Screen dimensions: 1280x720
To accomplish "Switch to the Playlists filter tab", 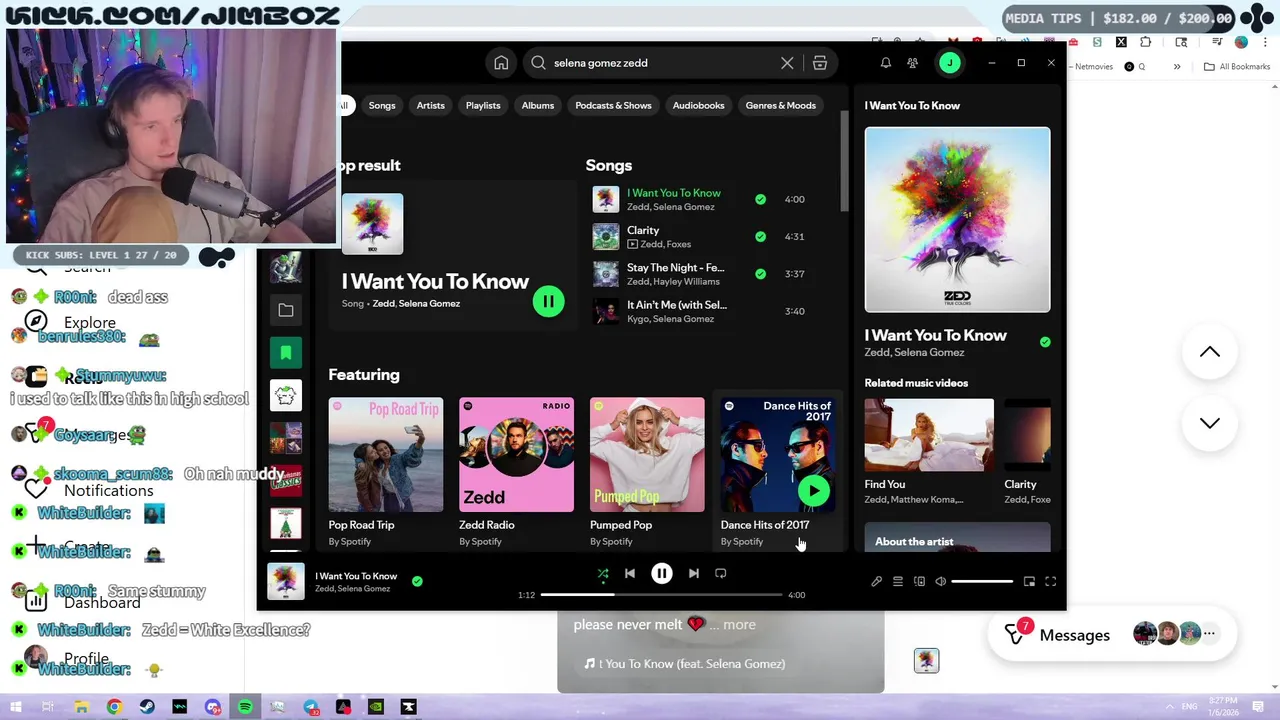I will [483, 105].
